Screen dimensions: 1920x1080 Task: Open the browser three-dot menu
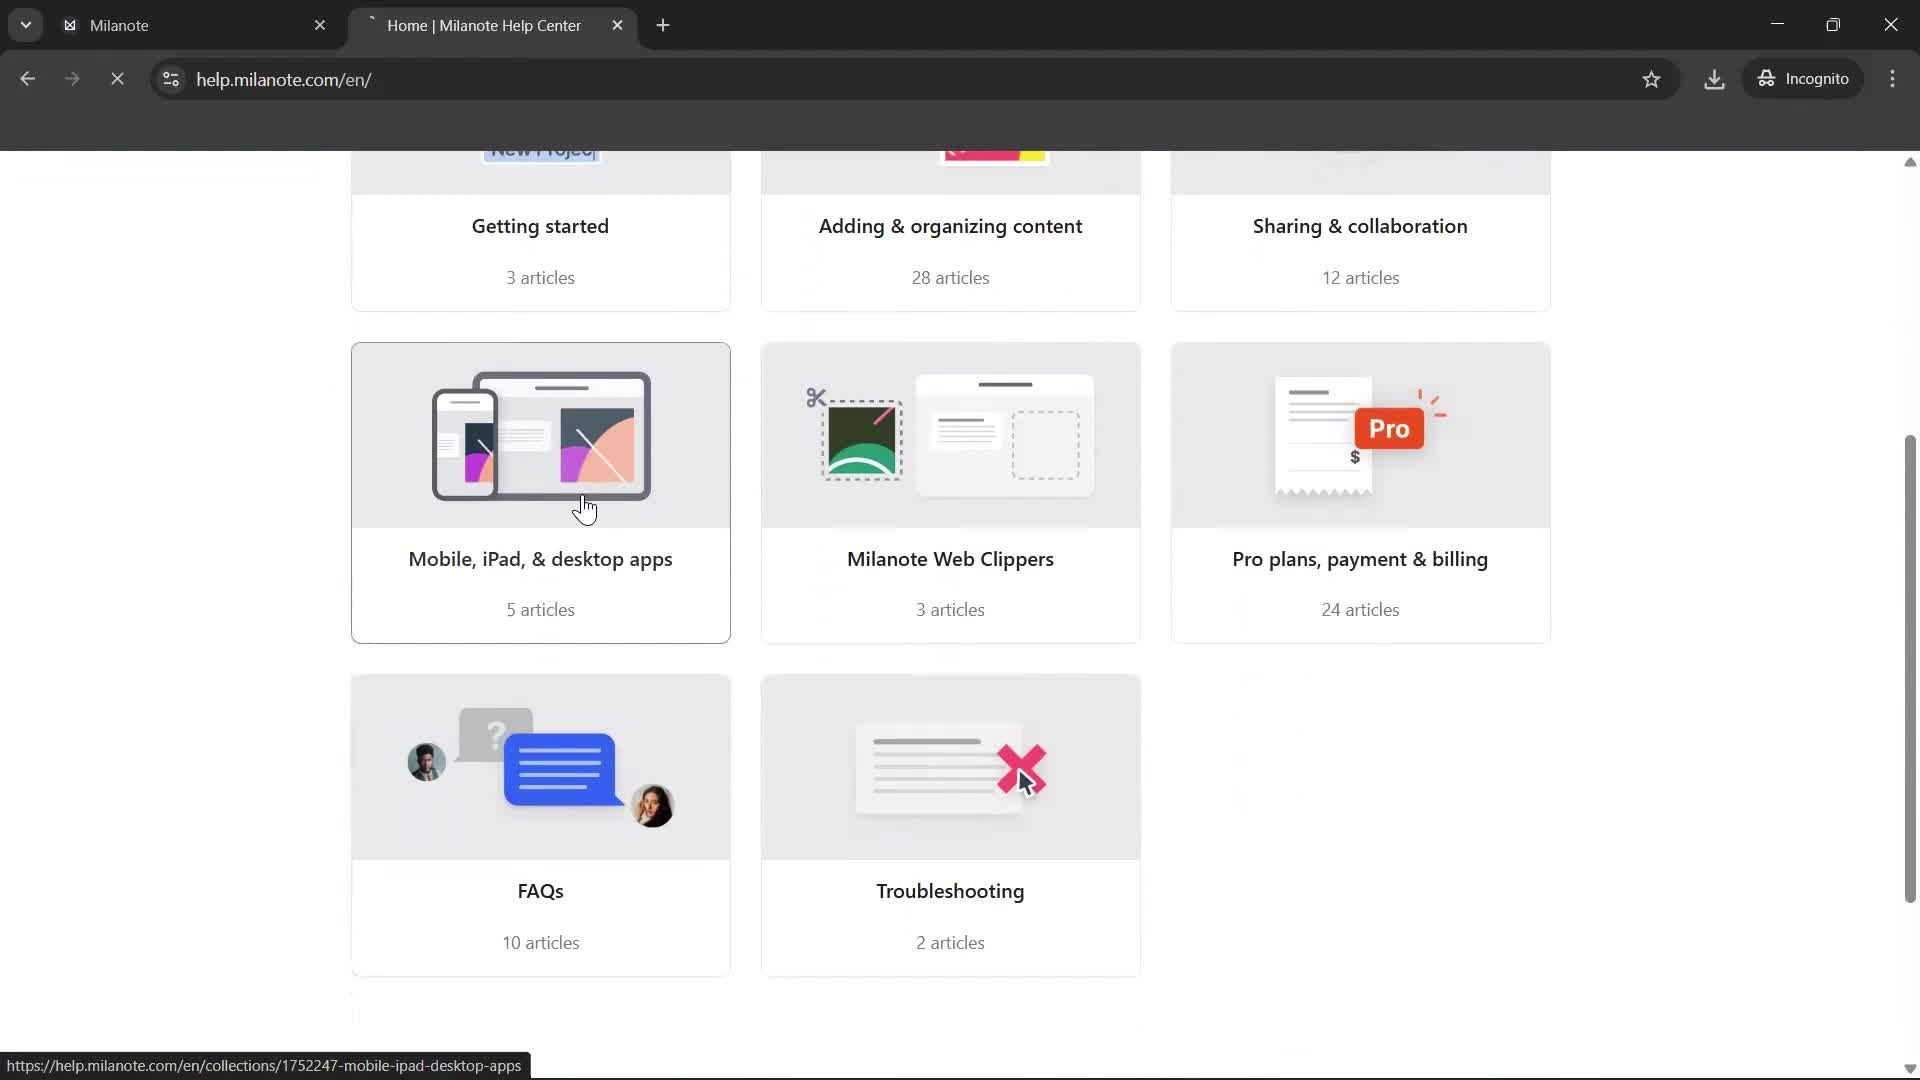[1892, 79]
